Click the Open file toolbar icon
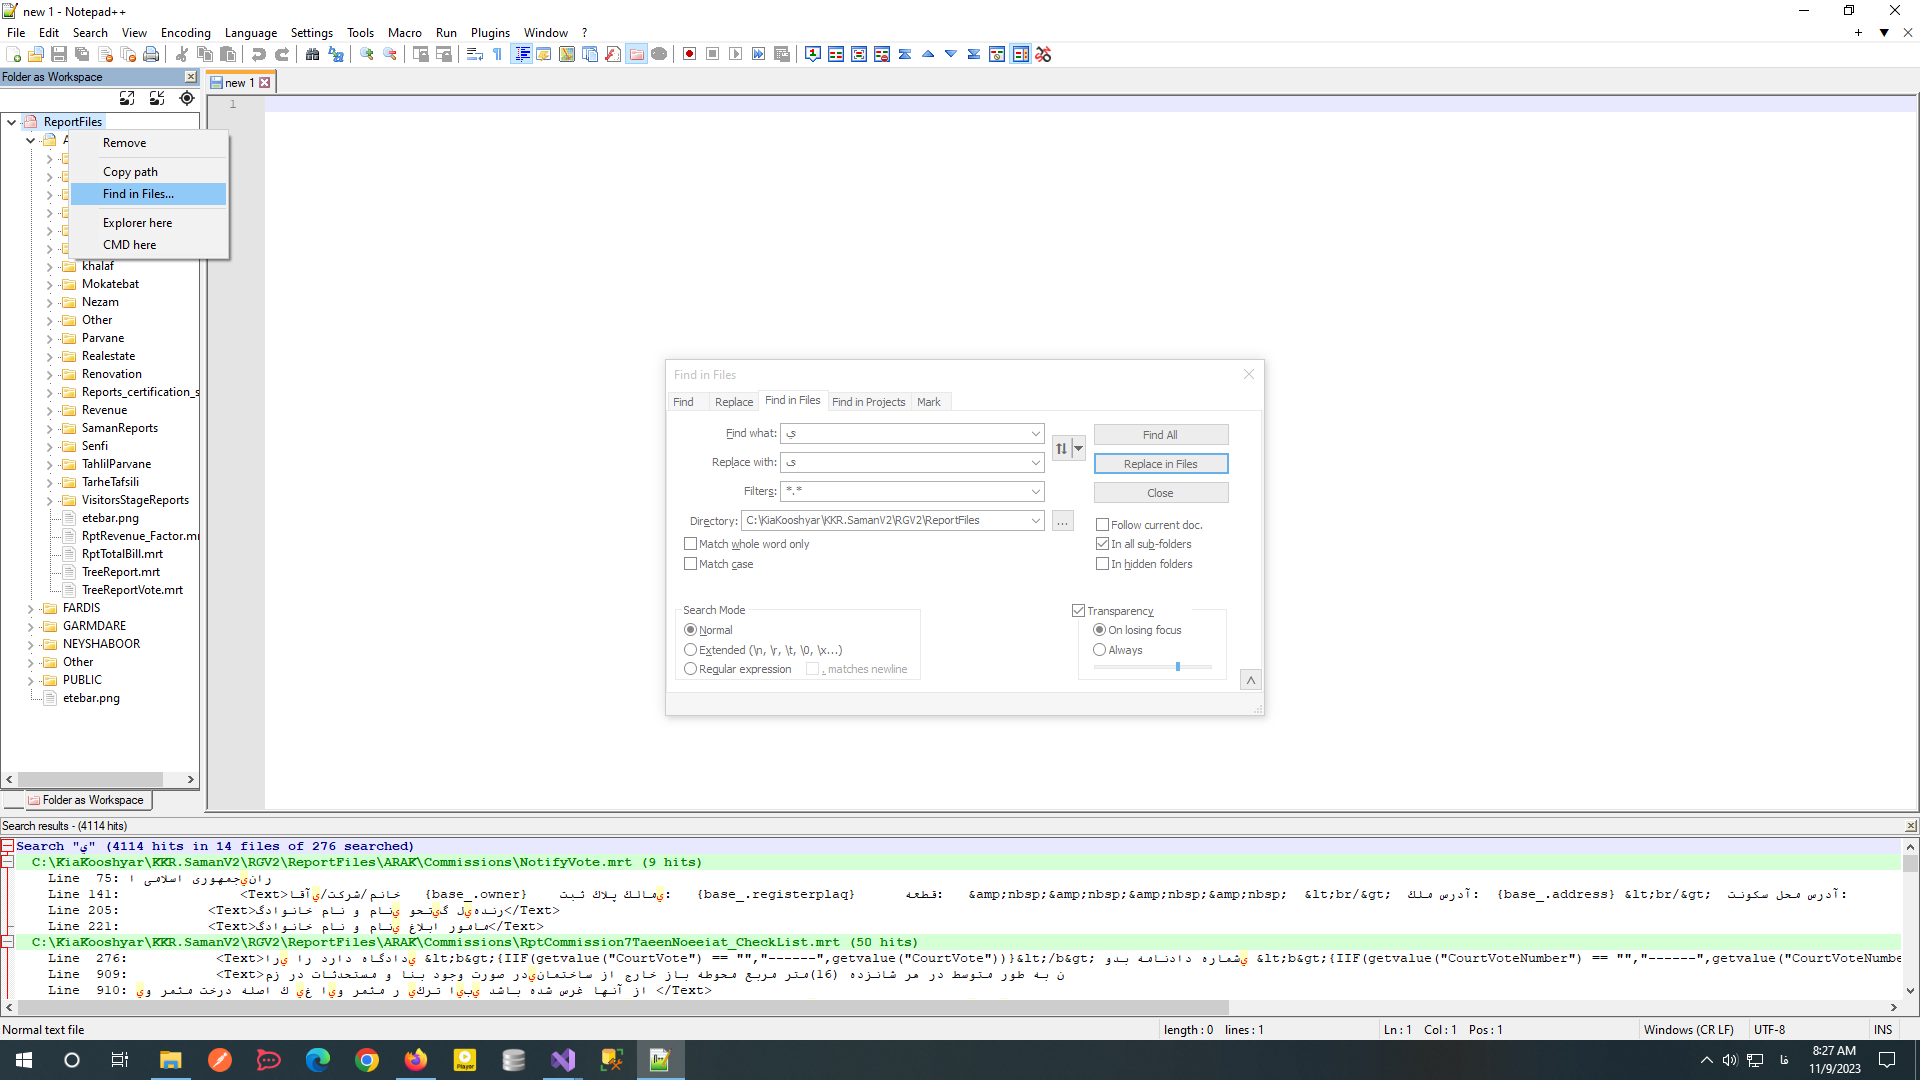 tap(36, 54)
